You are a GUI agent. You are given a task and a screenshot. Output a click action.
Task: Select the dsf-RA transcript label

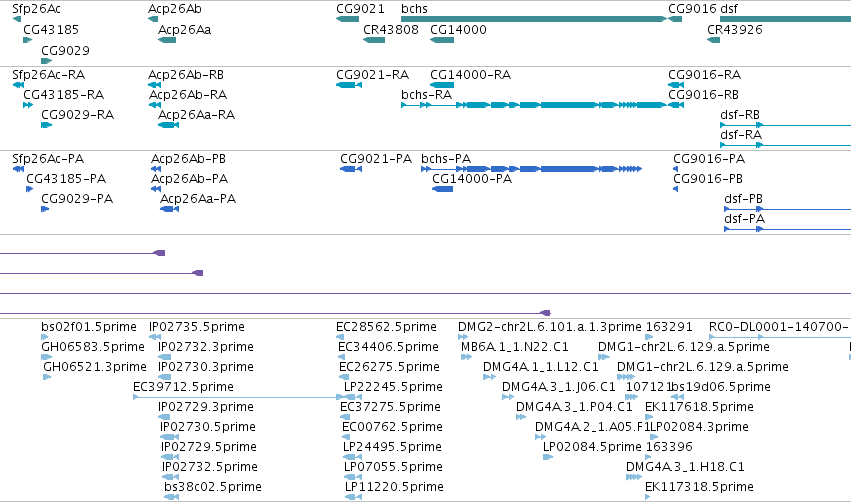pos(741,135)
